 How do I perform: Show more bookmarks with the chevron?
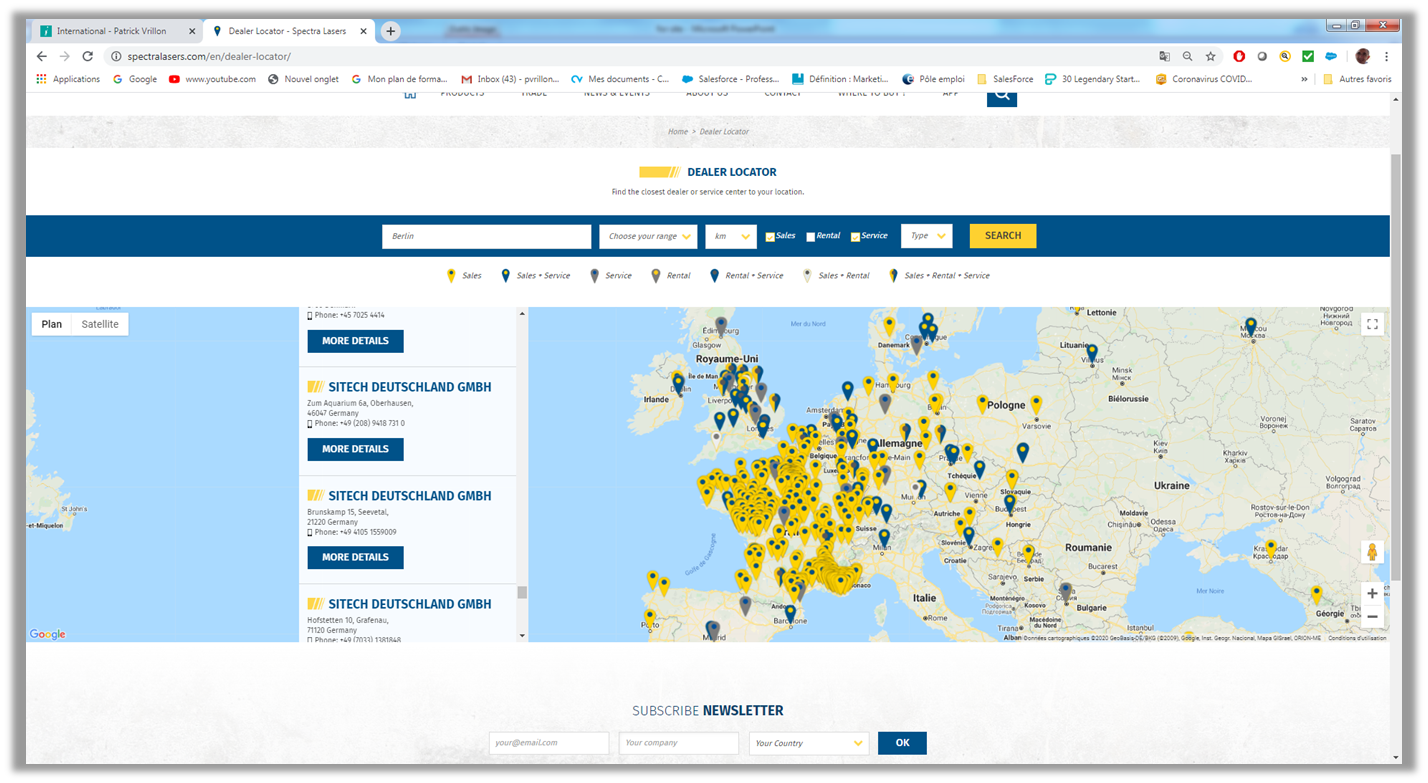[1304, 79]
